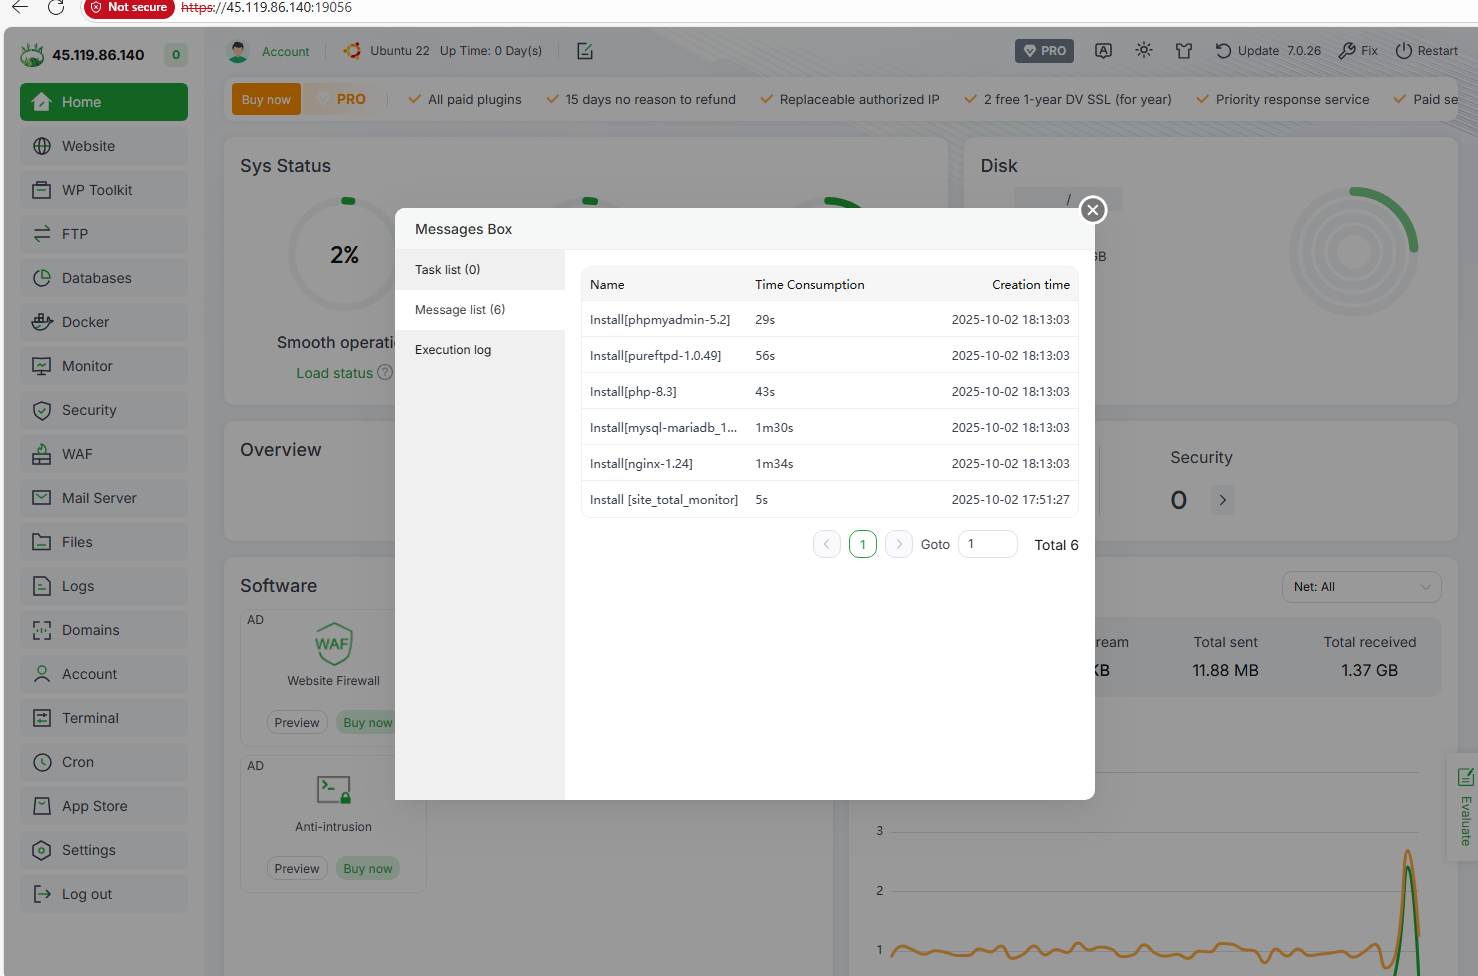1478x976 pixels.
Task: Click the Goto page number field
Action: (987, 544)
